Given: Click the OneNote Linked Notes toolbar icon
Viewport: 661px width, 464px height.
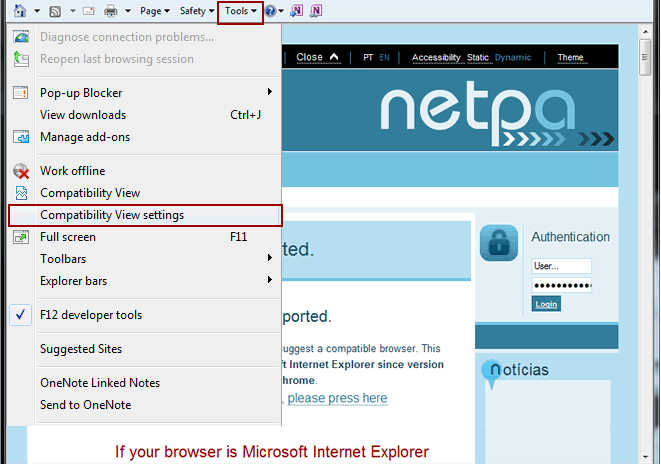Looking at the screenshot, I should 316,11.
